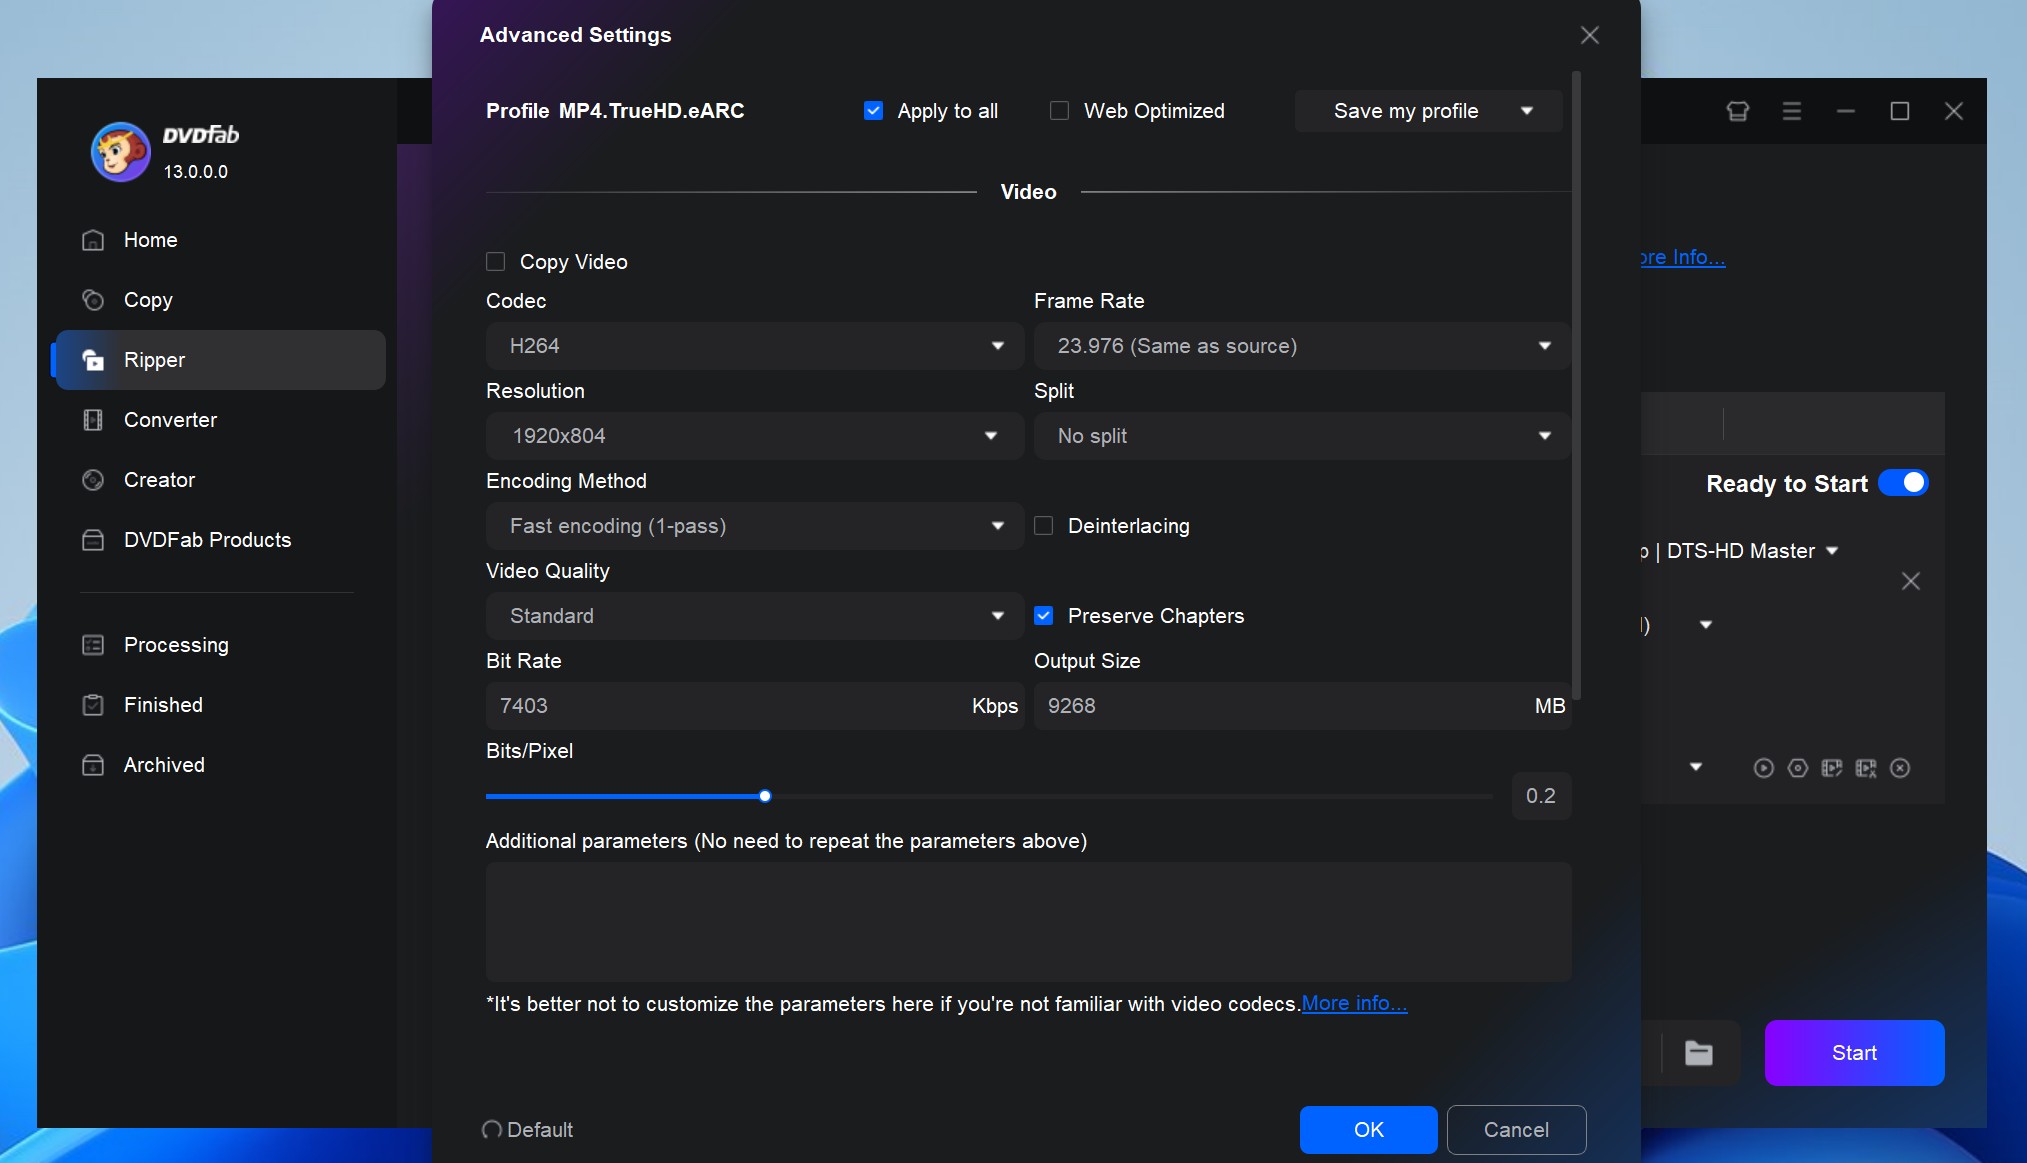Click the Archived section icon

click(x=93, y=763)
